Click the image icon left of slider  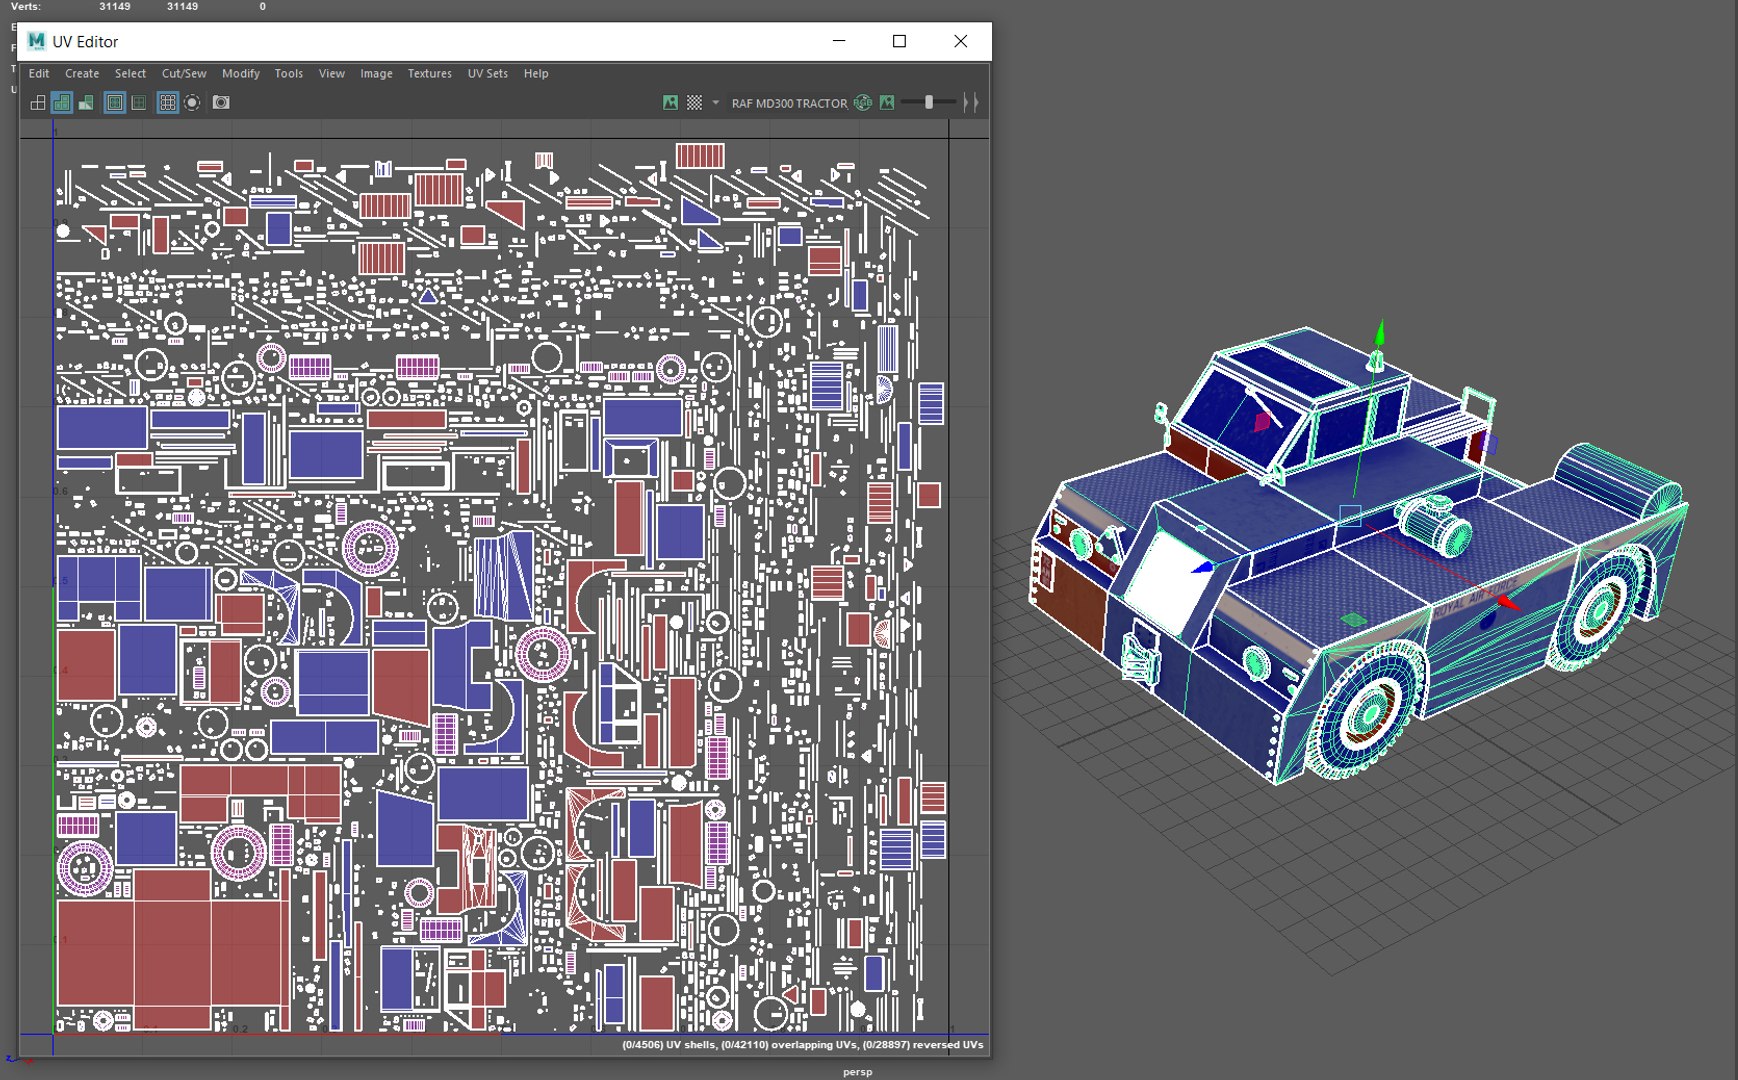pos(887,103)
